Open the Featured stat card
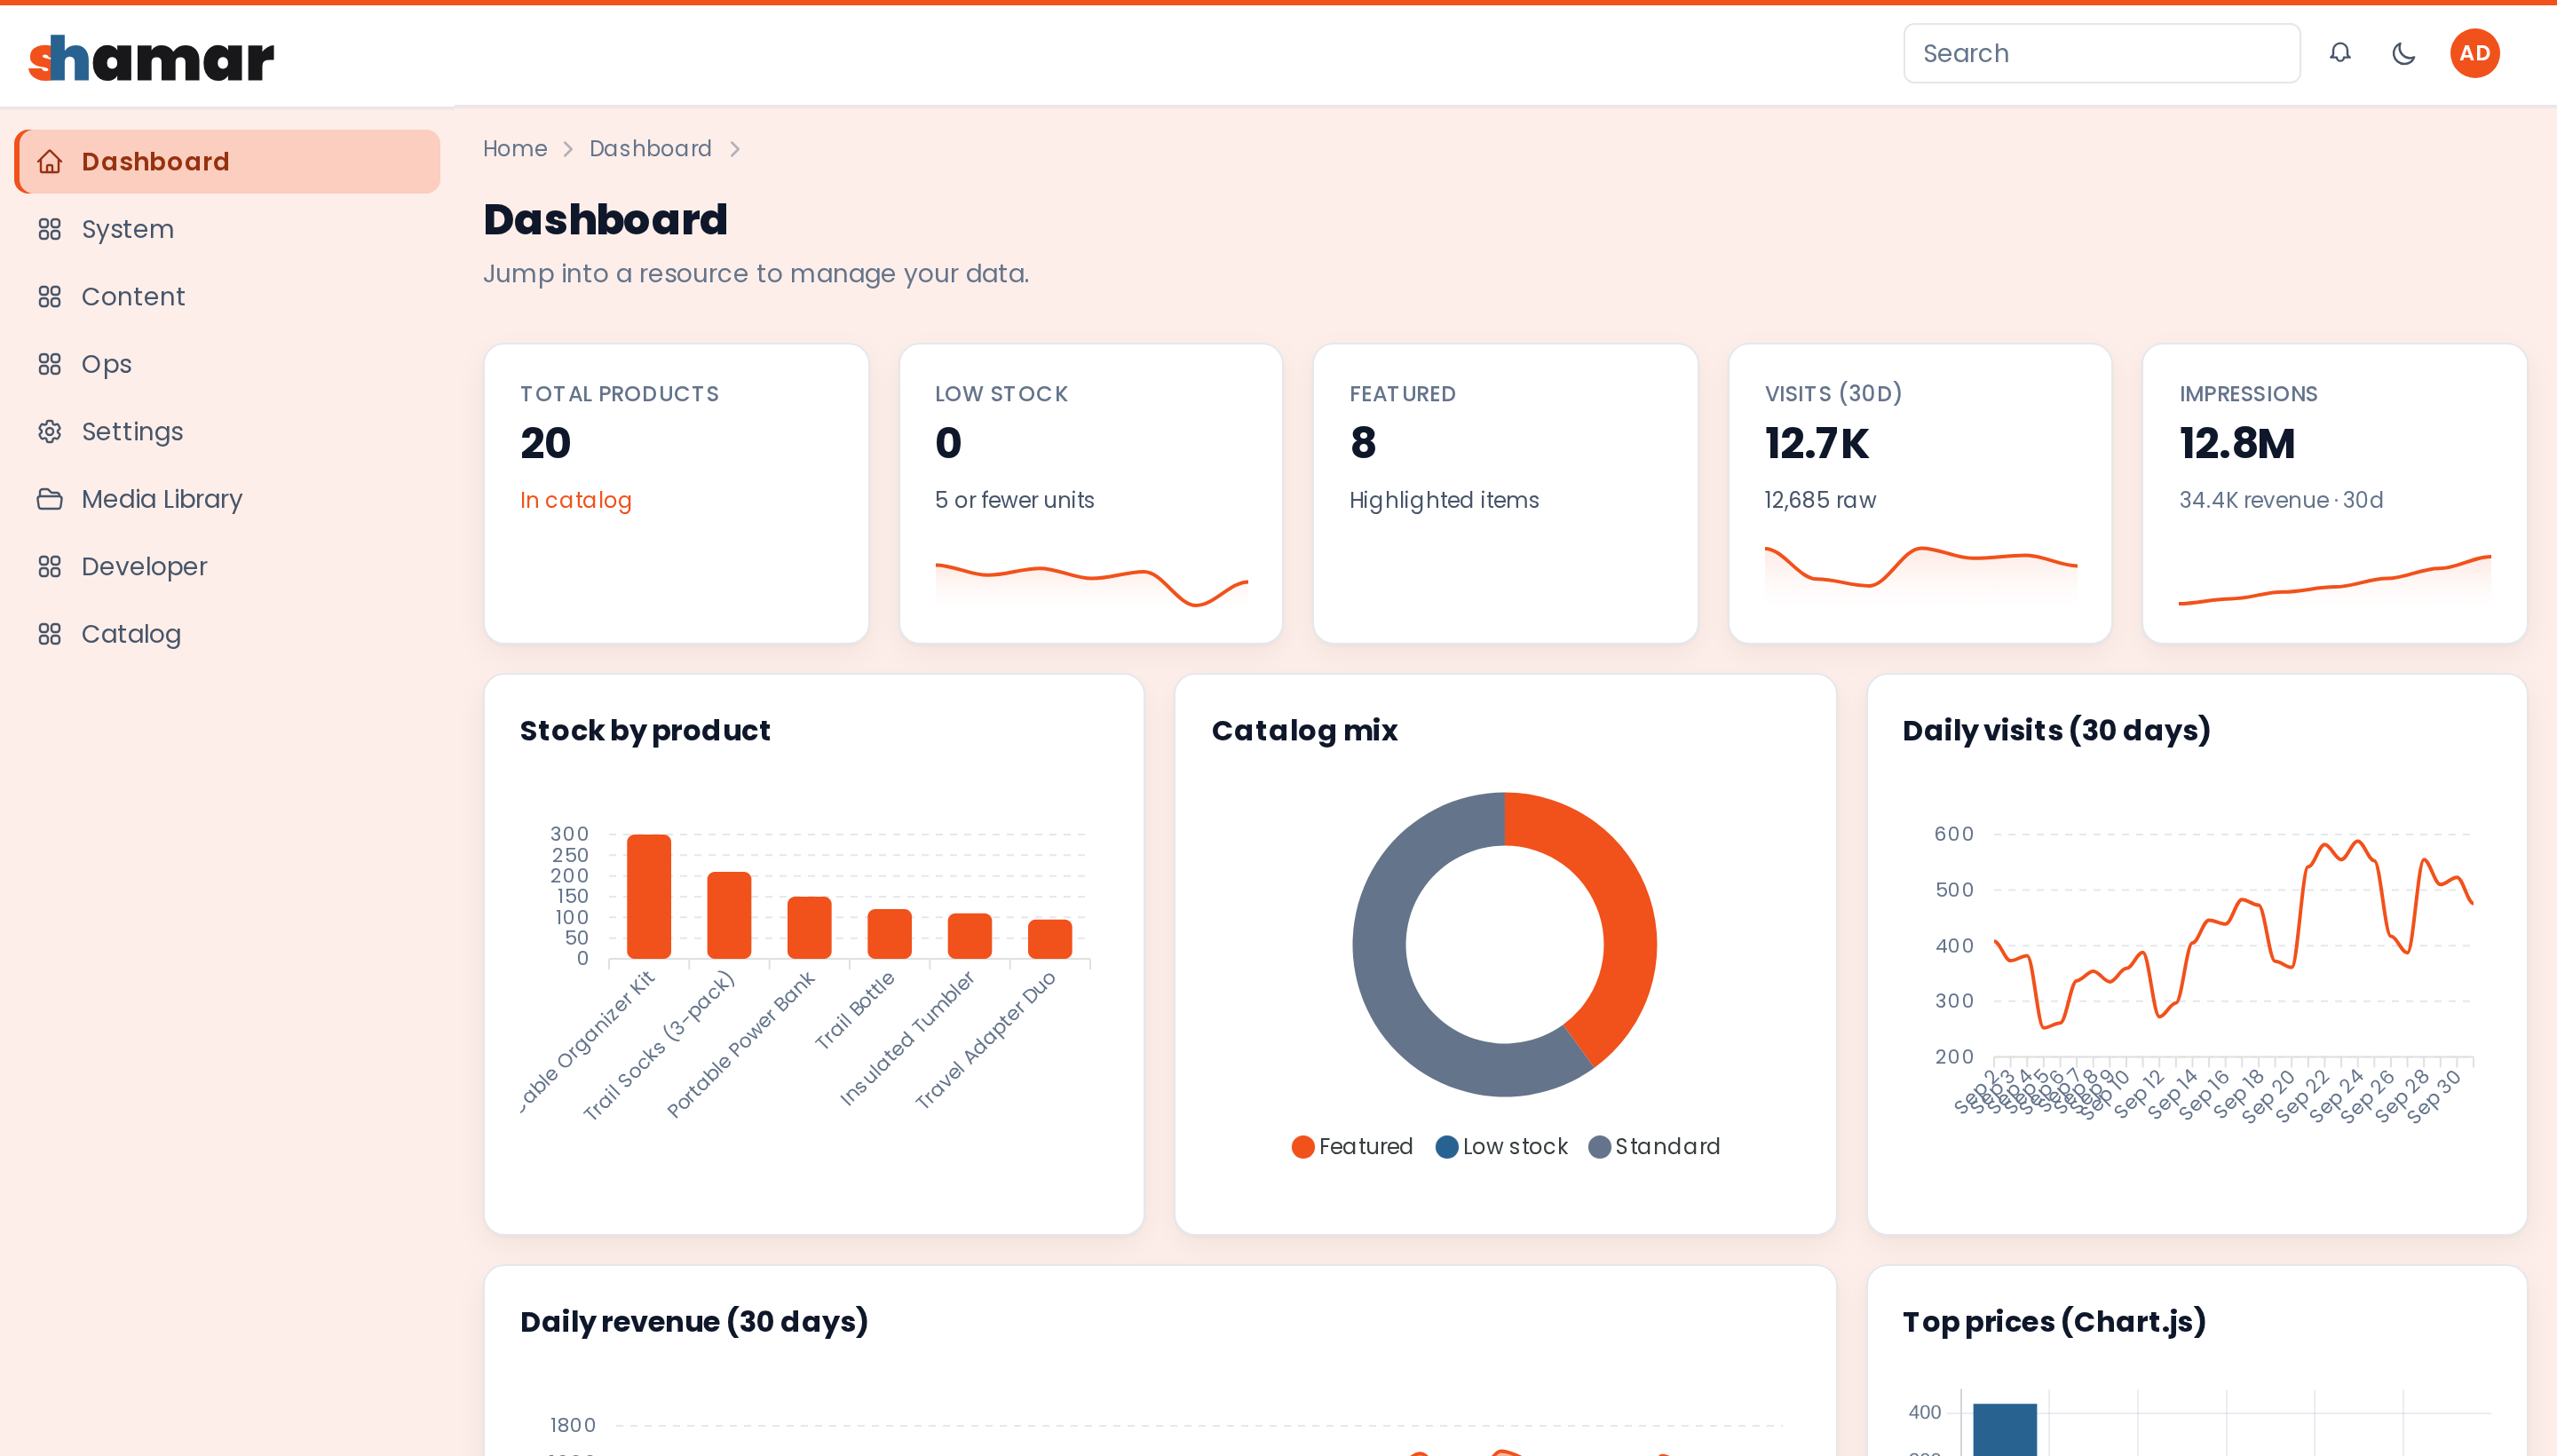This screenshot has height=1456, width=2557. coord(1505,494)
